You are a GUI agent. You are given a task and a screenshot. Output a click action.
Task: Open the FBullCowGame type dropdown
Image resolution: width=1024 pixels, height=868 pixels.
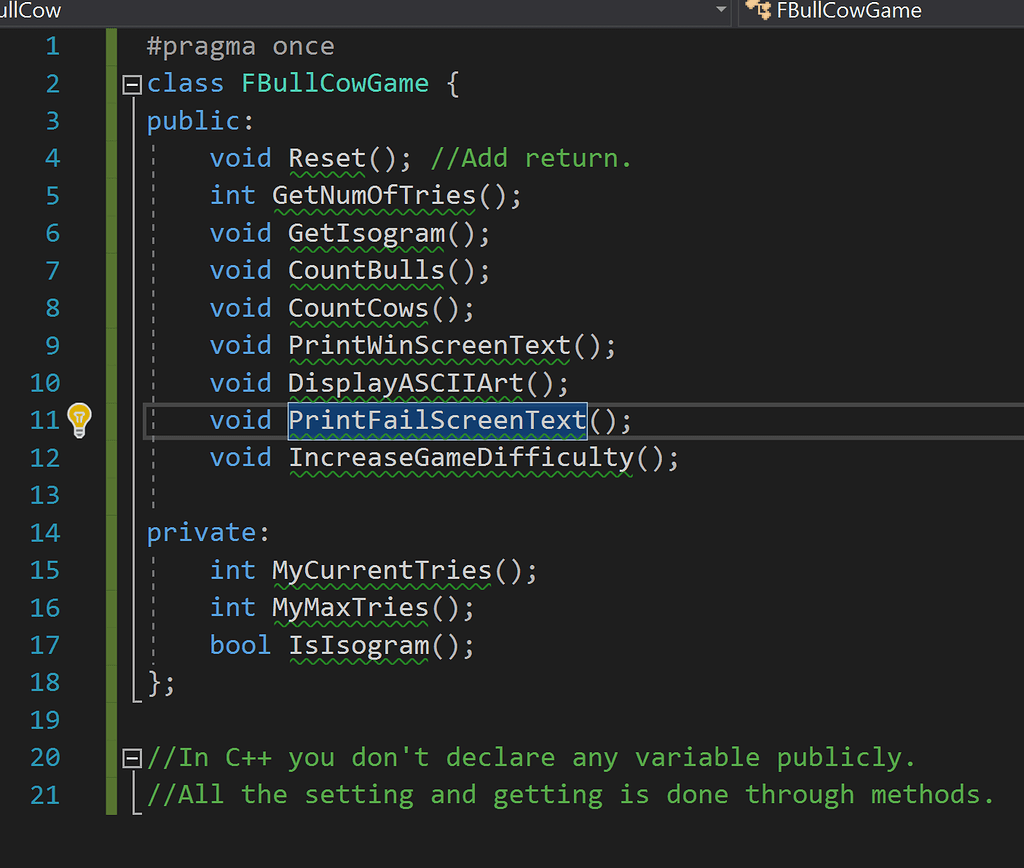pos(880,11)
